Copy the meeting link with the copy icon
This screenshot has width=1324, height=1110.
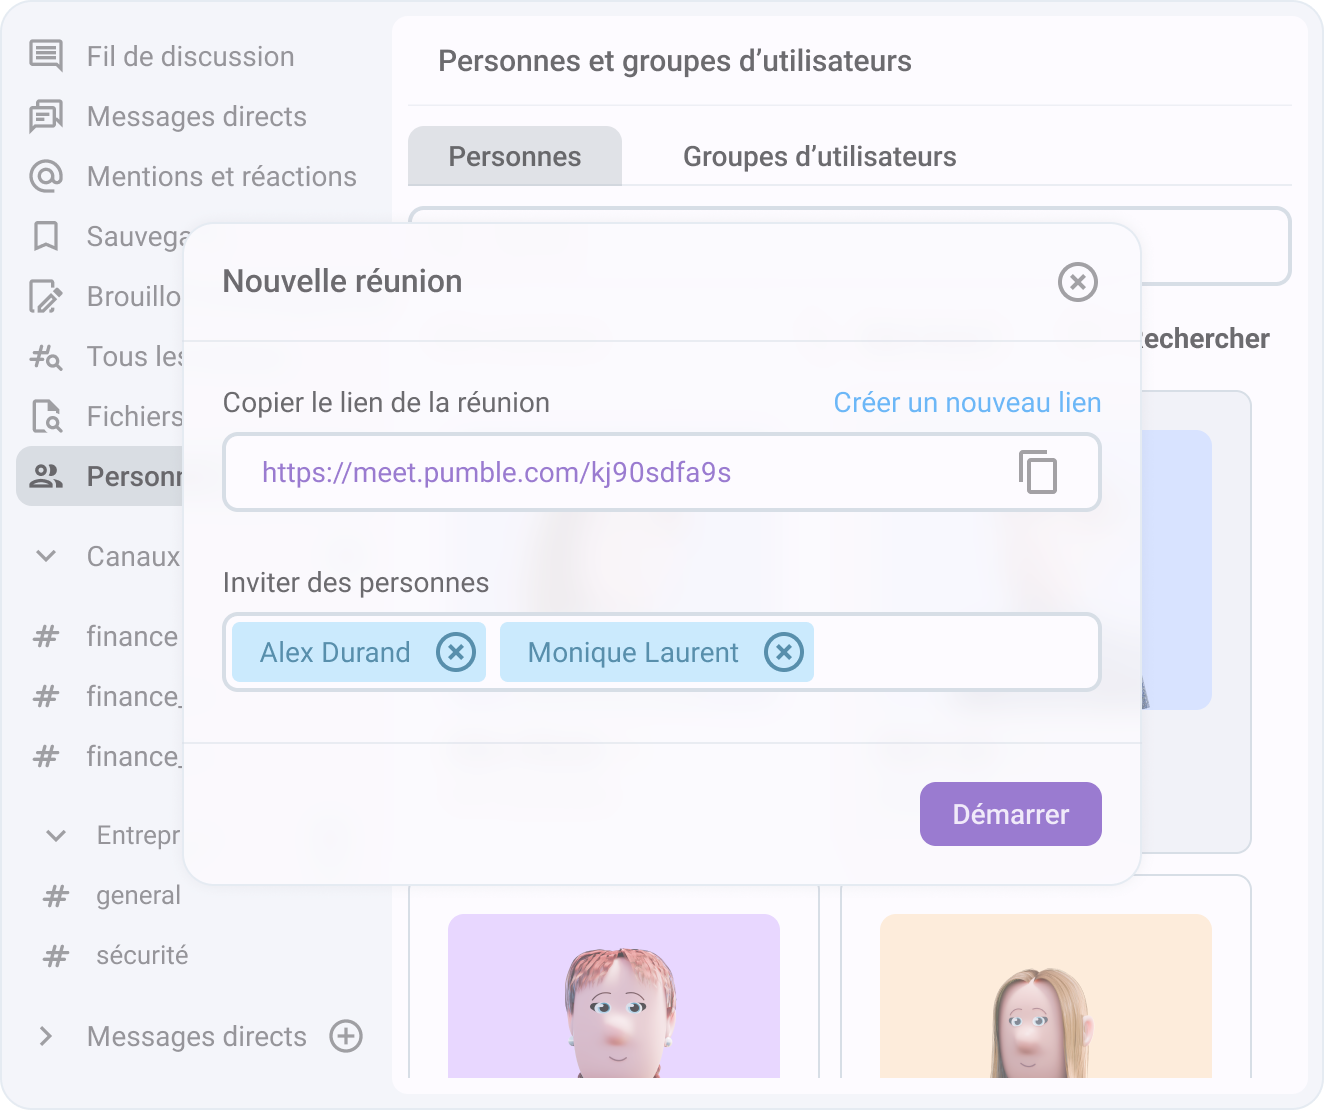pyautogui.click(x=1037, y=472)
